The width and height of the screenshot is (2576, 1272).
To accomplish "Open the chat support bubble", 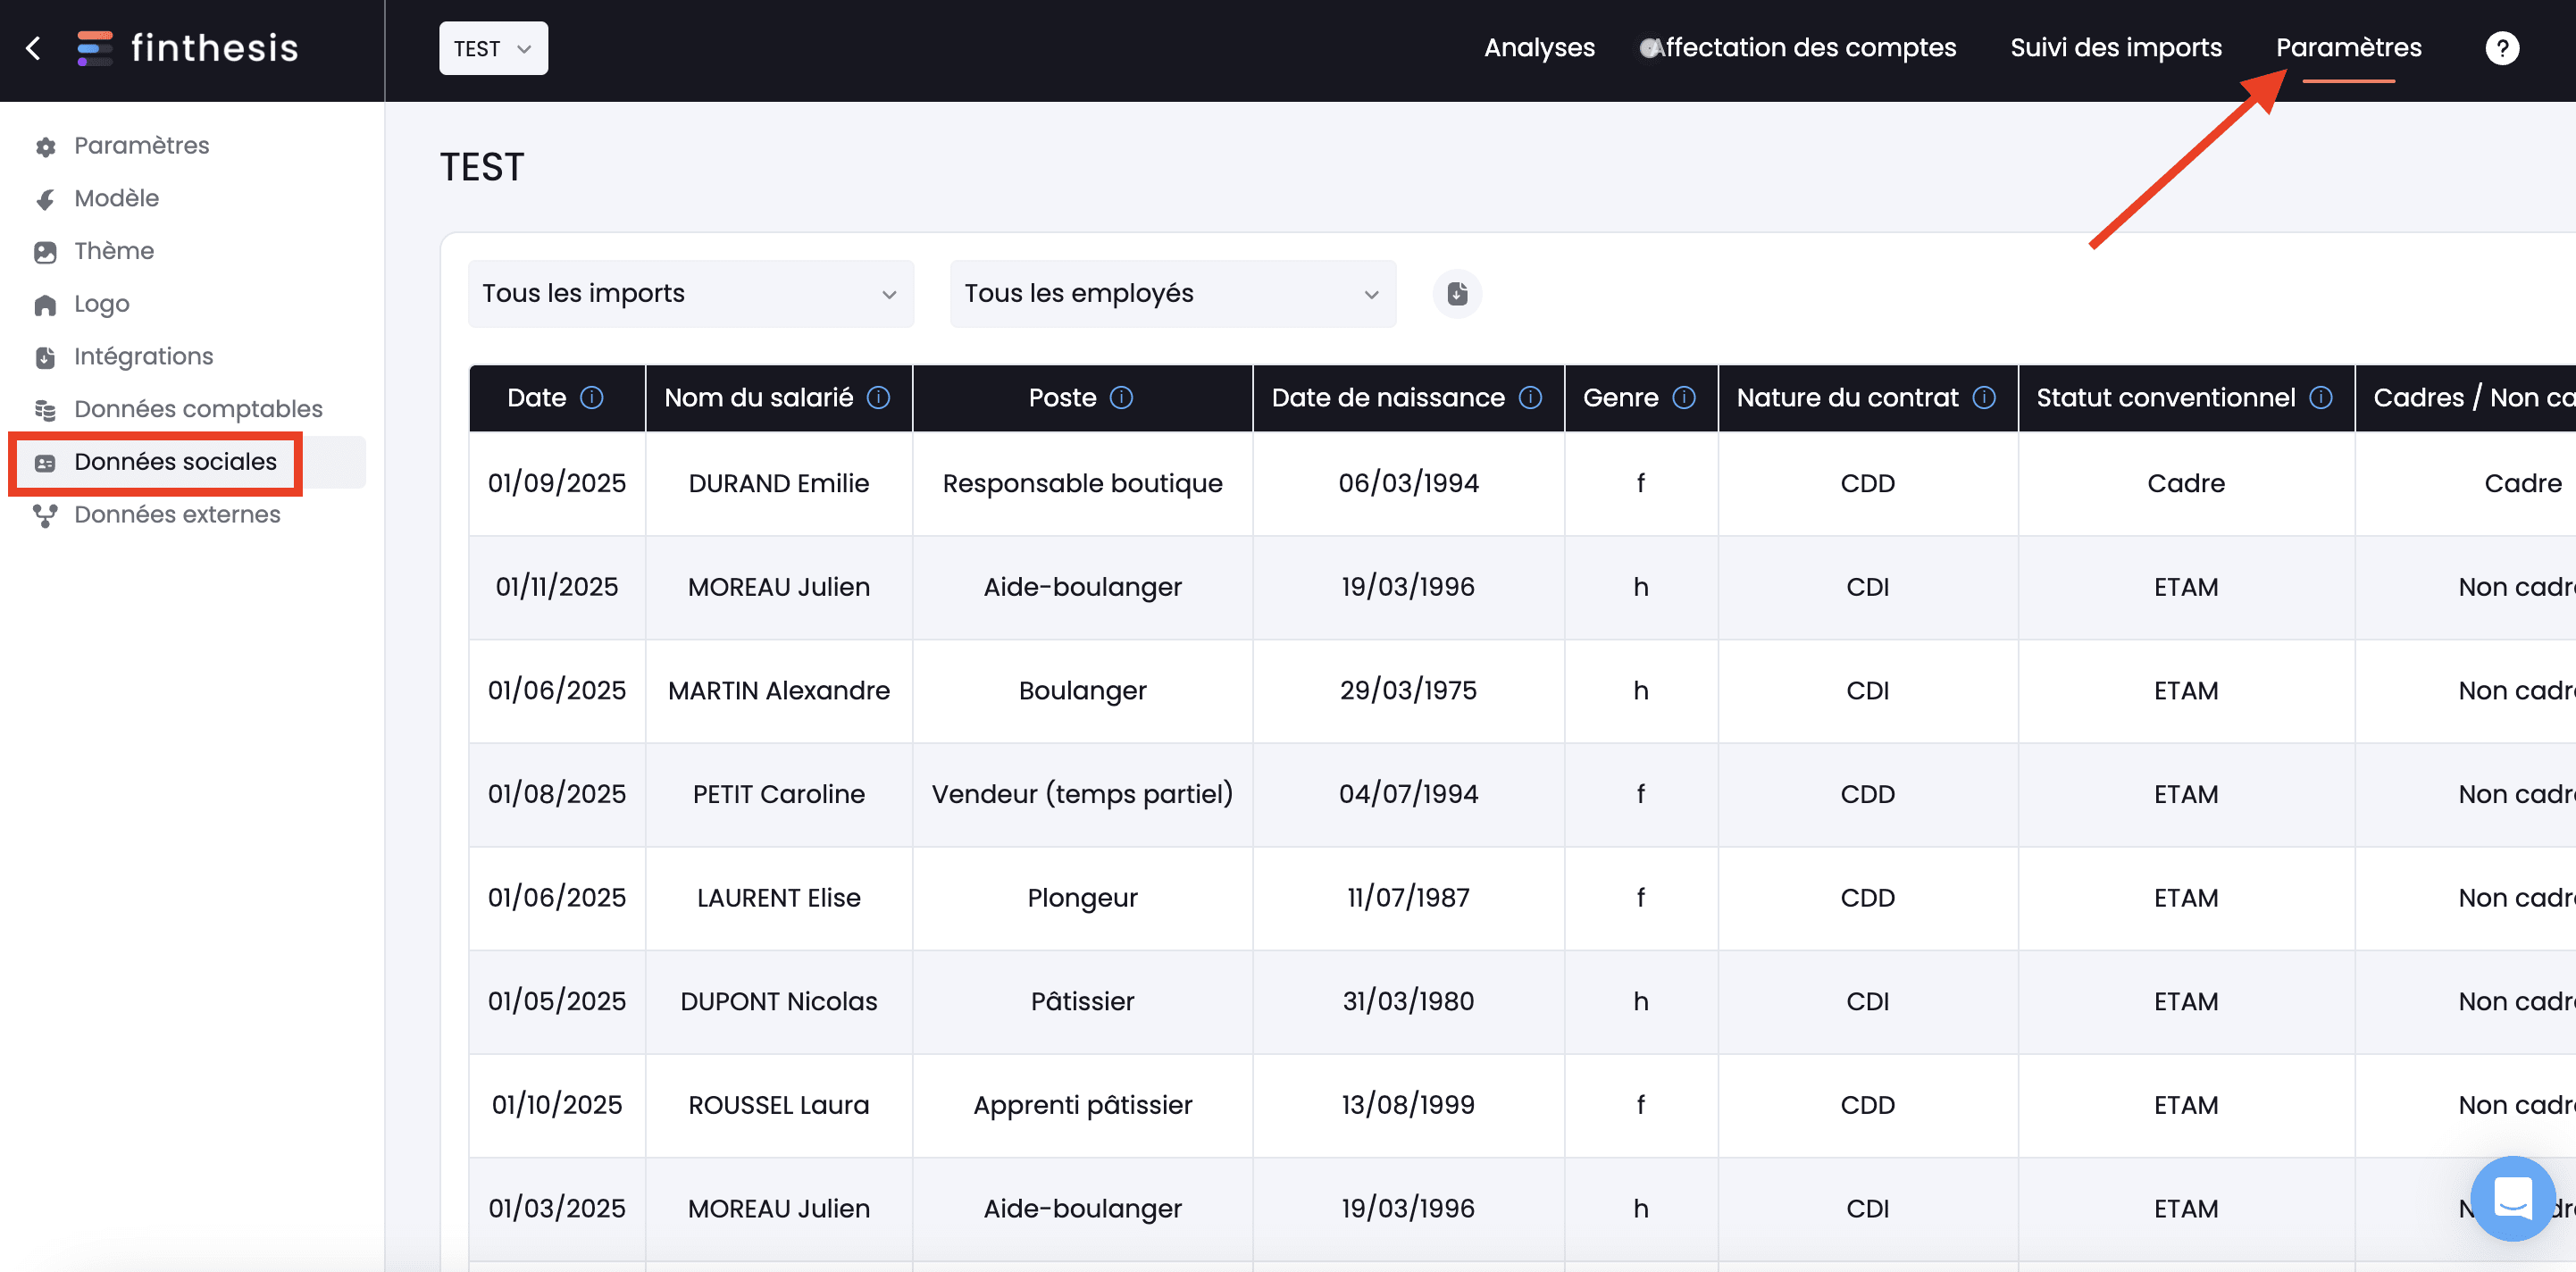I will (x=2511, y=1197).
